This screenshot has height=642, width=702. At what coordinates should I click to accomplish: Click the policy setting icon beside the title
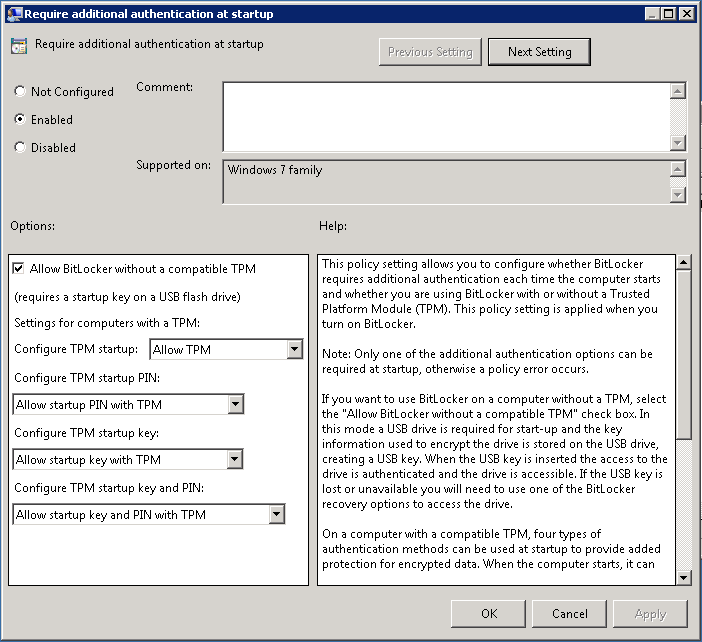tap(19, 46)
